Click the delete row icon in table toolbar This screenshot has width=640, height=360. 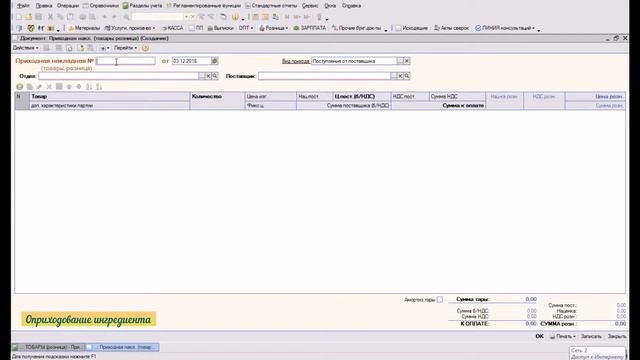49,87
